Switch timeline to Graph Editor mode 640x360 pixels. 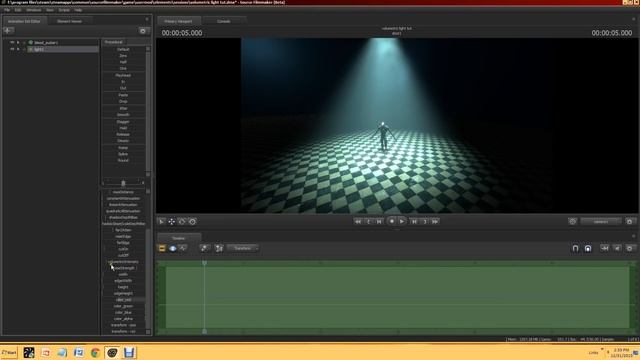click(x=183, y=248)
